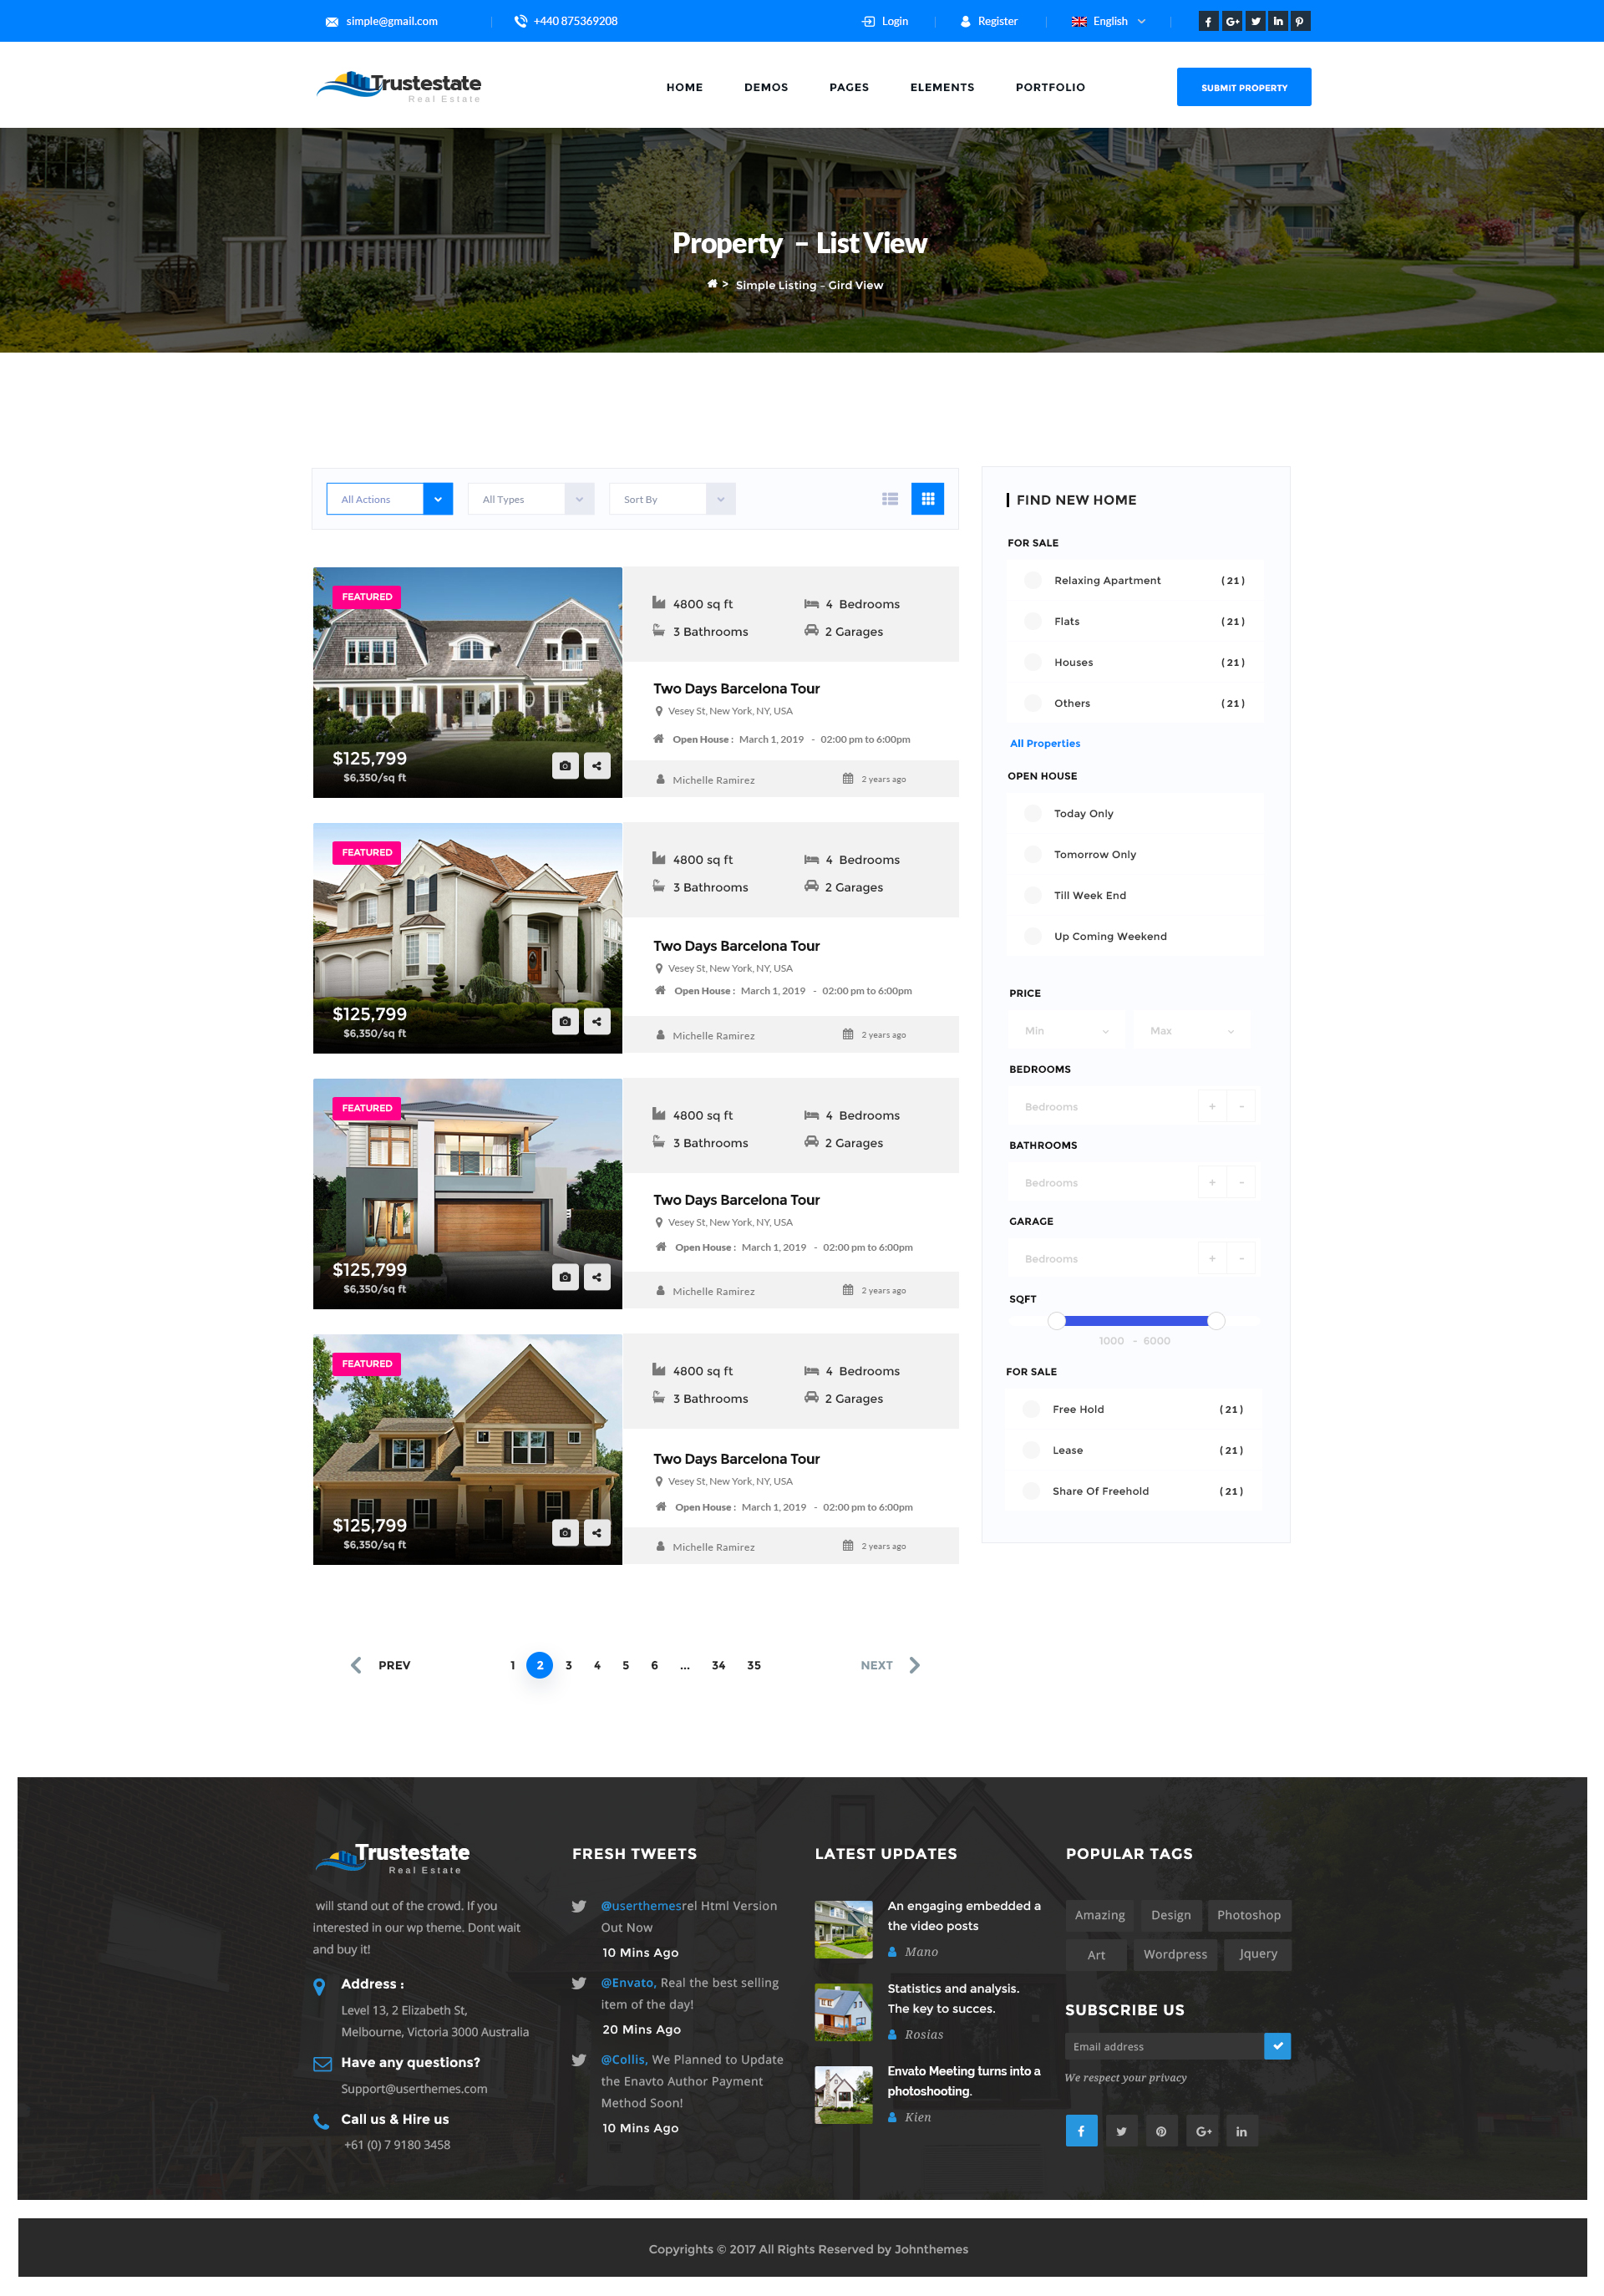The image size is (1604, 2296).
Task: Click share icon on second property image
Action: click(597, 1022)
